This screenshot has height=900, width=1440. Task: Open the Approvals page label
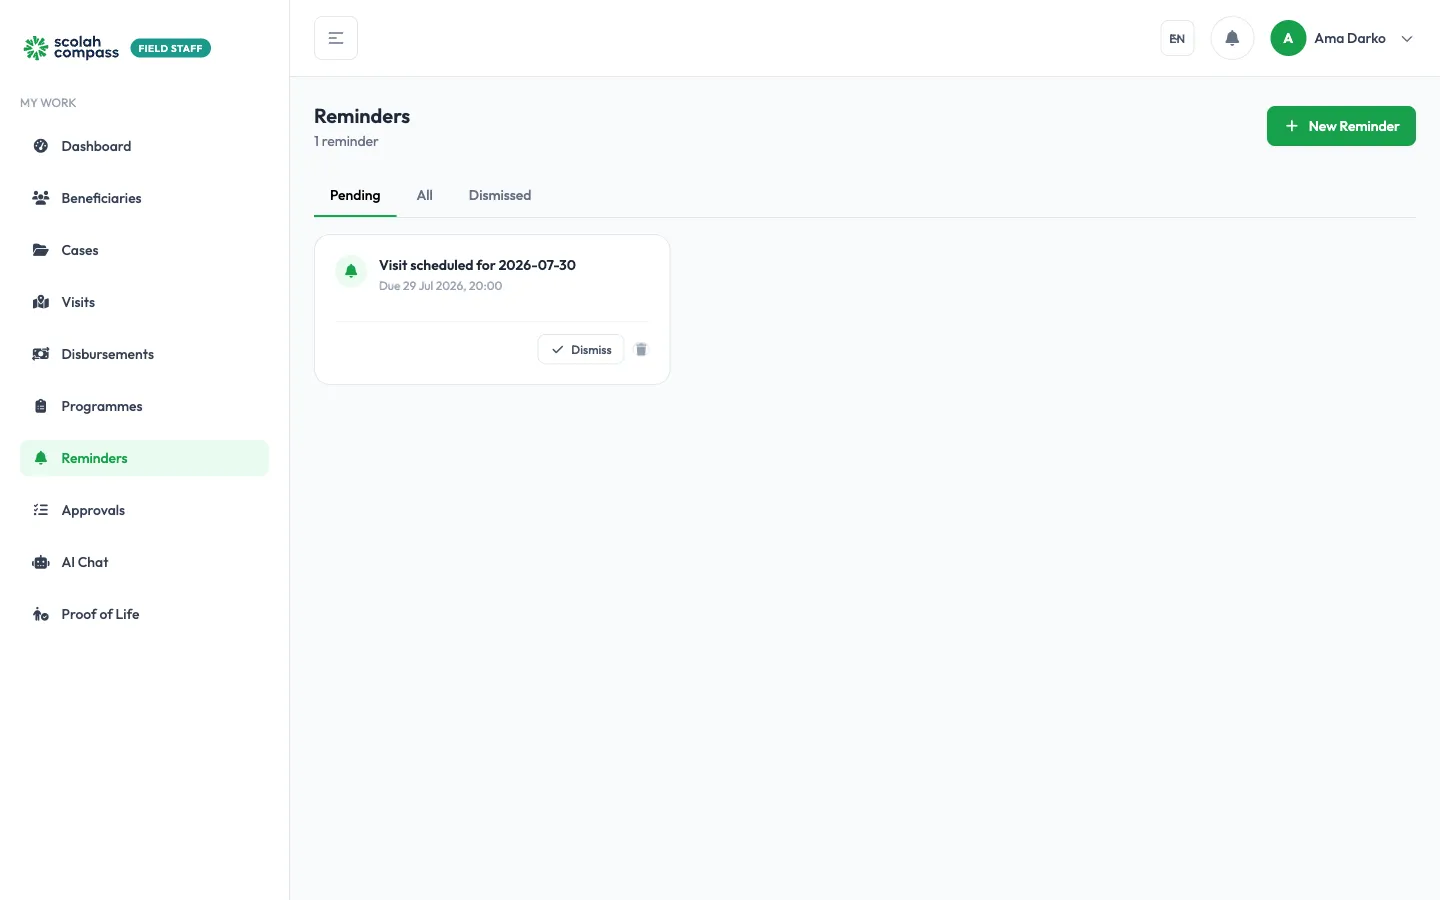click(x=93, y=510)
